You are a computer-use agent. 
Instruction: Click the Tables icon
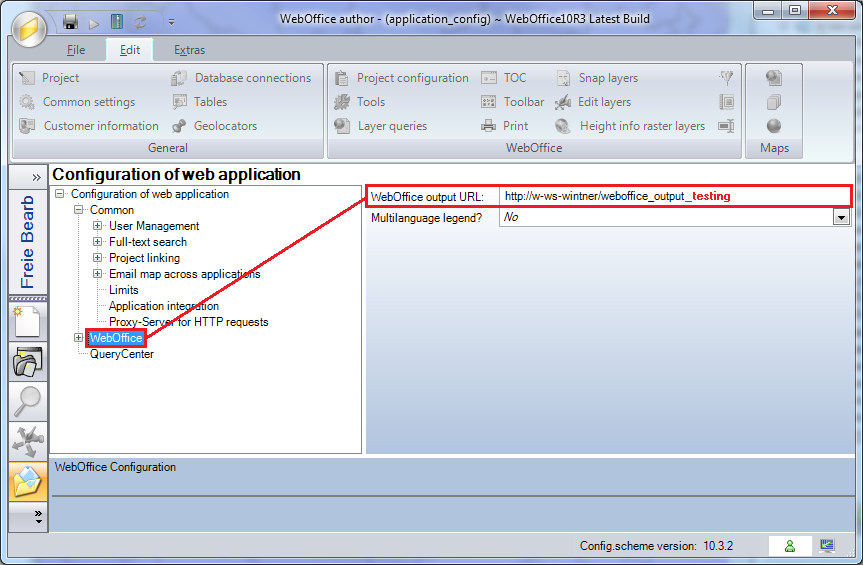pyautogui.click(x=179, y=102)
